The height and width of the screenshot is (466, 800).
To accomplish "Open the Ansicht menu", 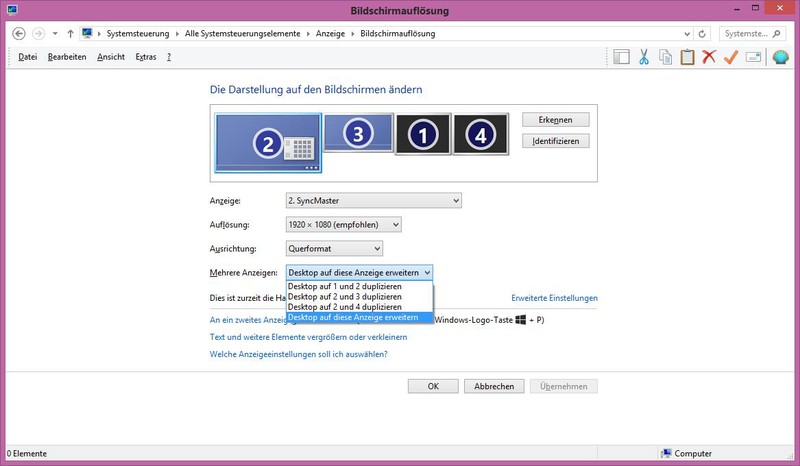I will (x=110, y=57).
